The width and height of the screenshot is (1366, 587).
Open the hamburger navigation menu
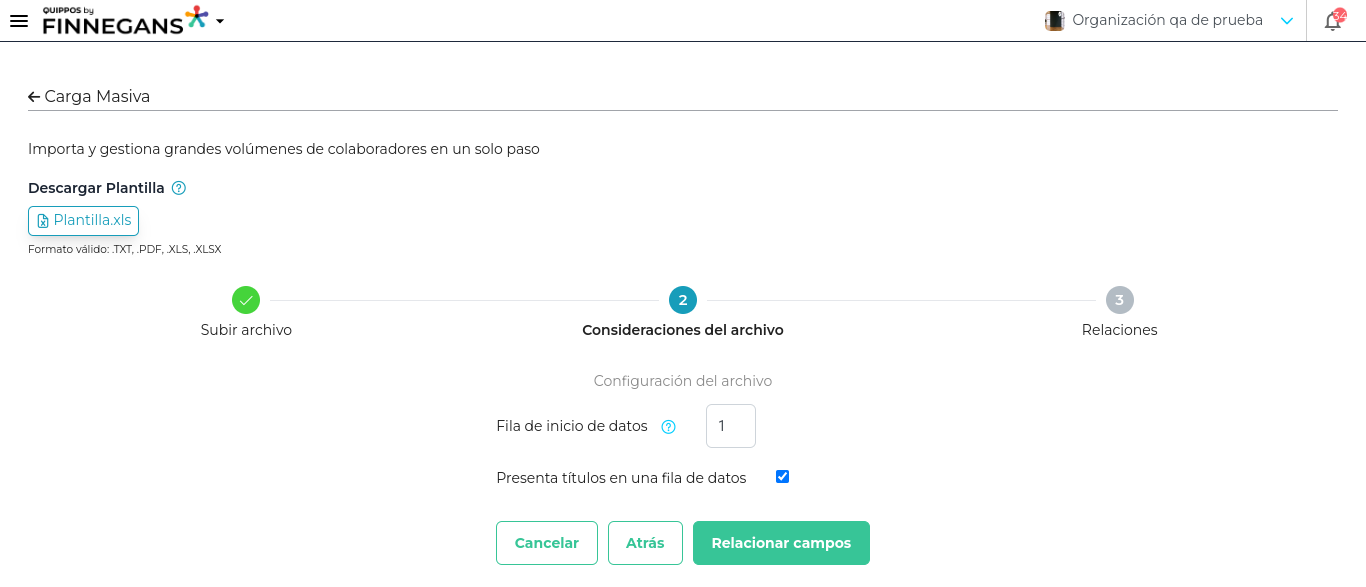(x=18, y=21)
